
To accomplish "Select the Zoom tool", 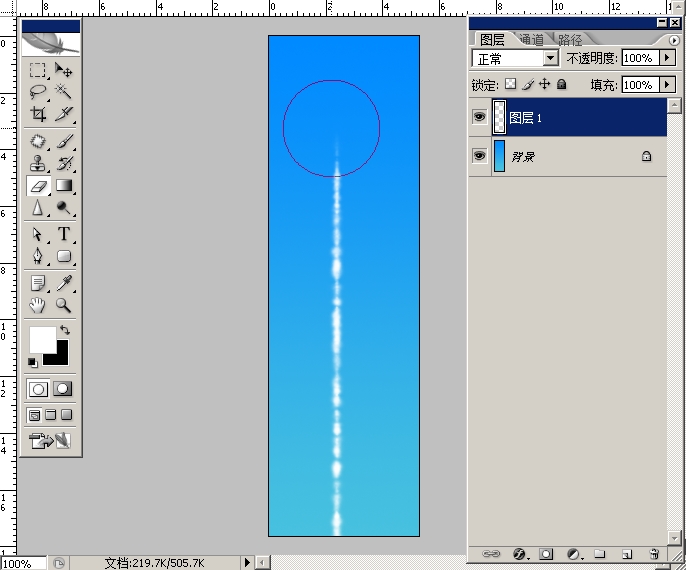I will point(64,305).
